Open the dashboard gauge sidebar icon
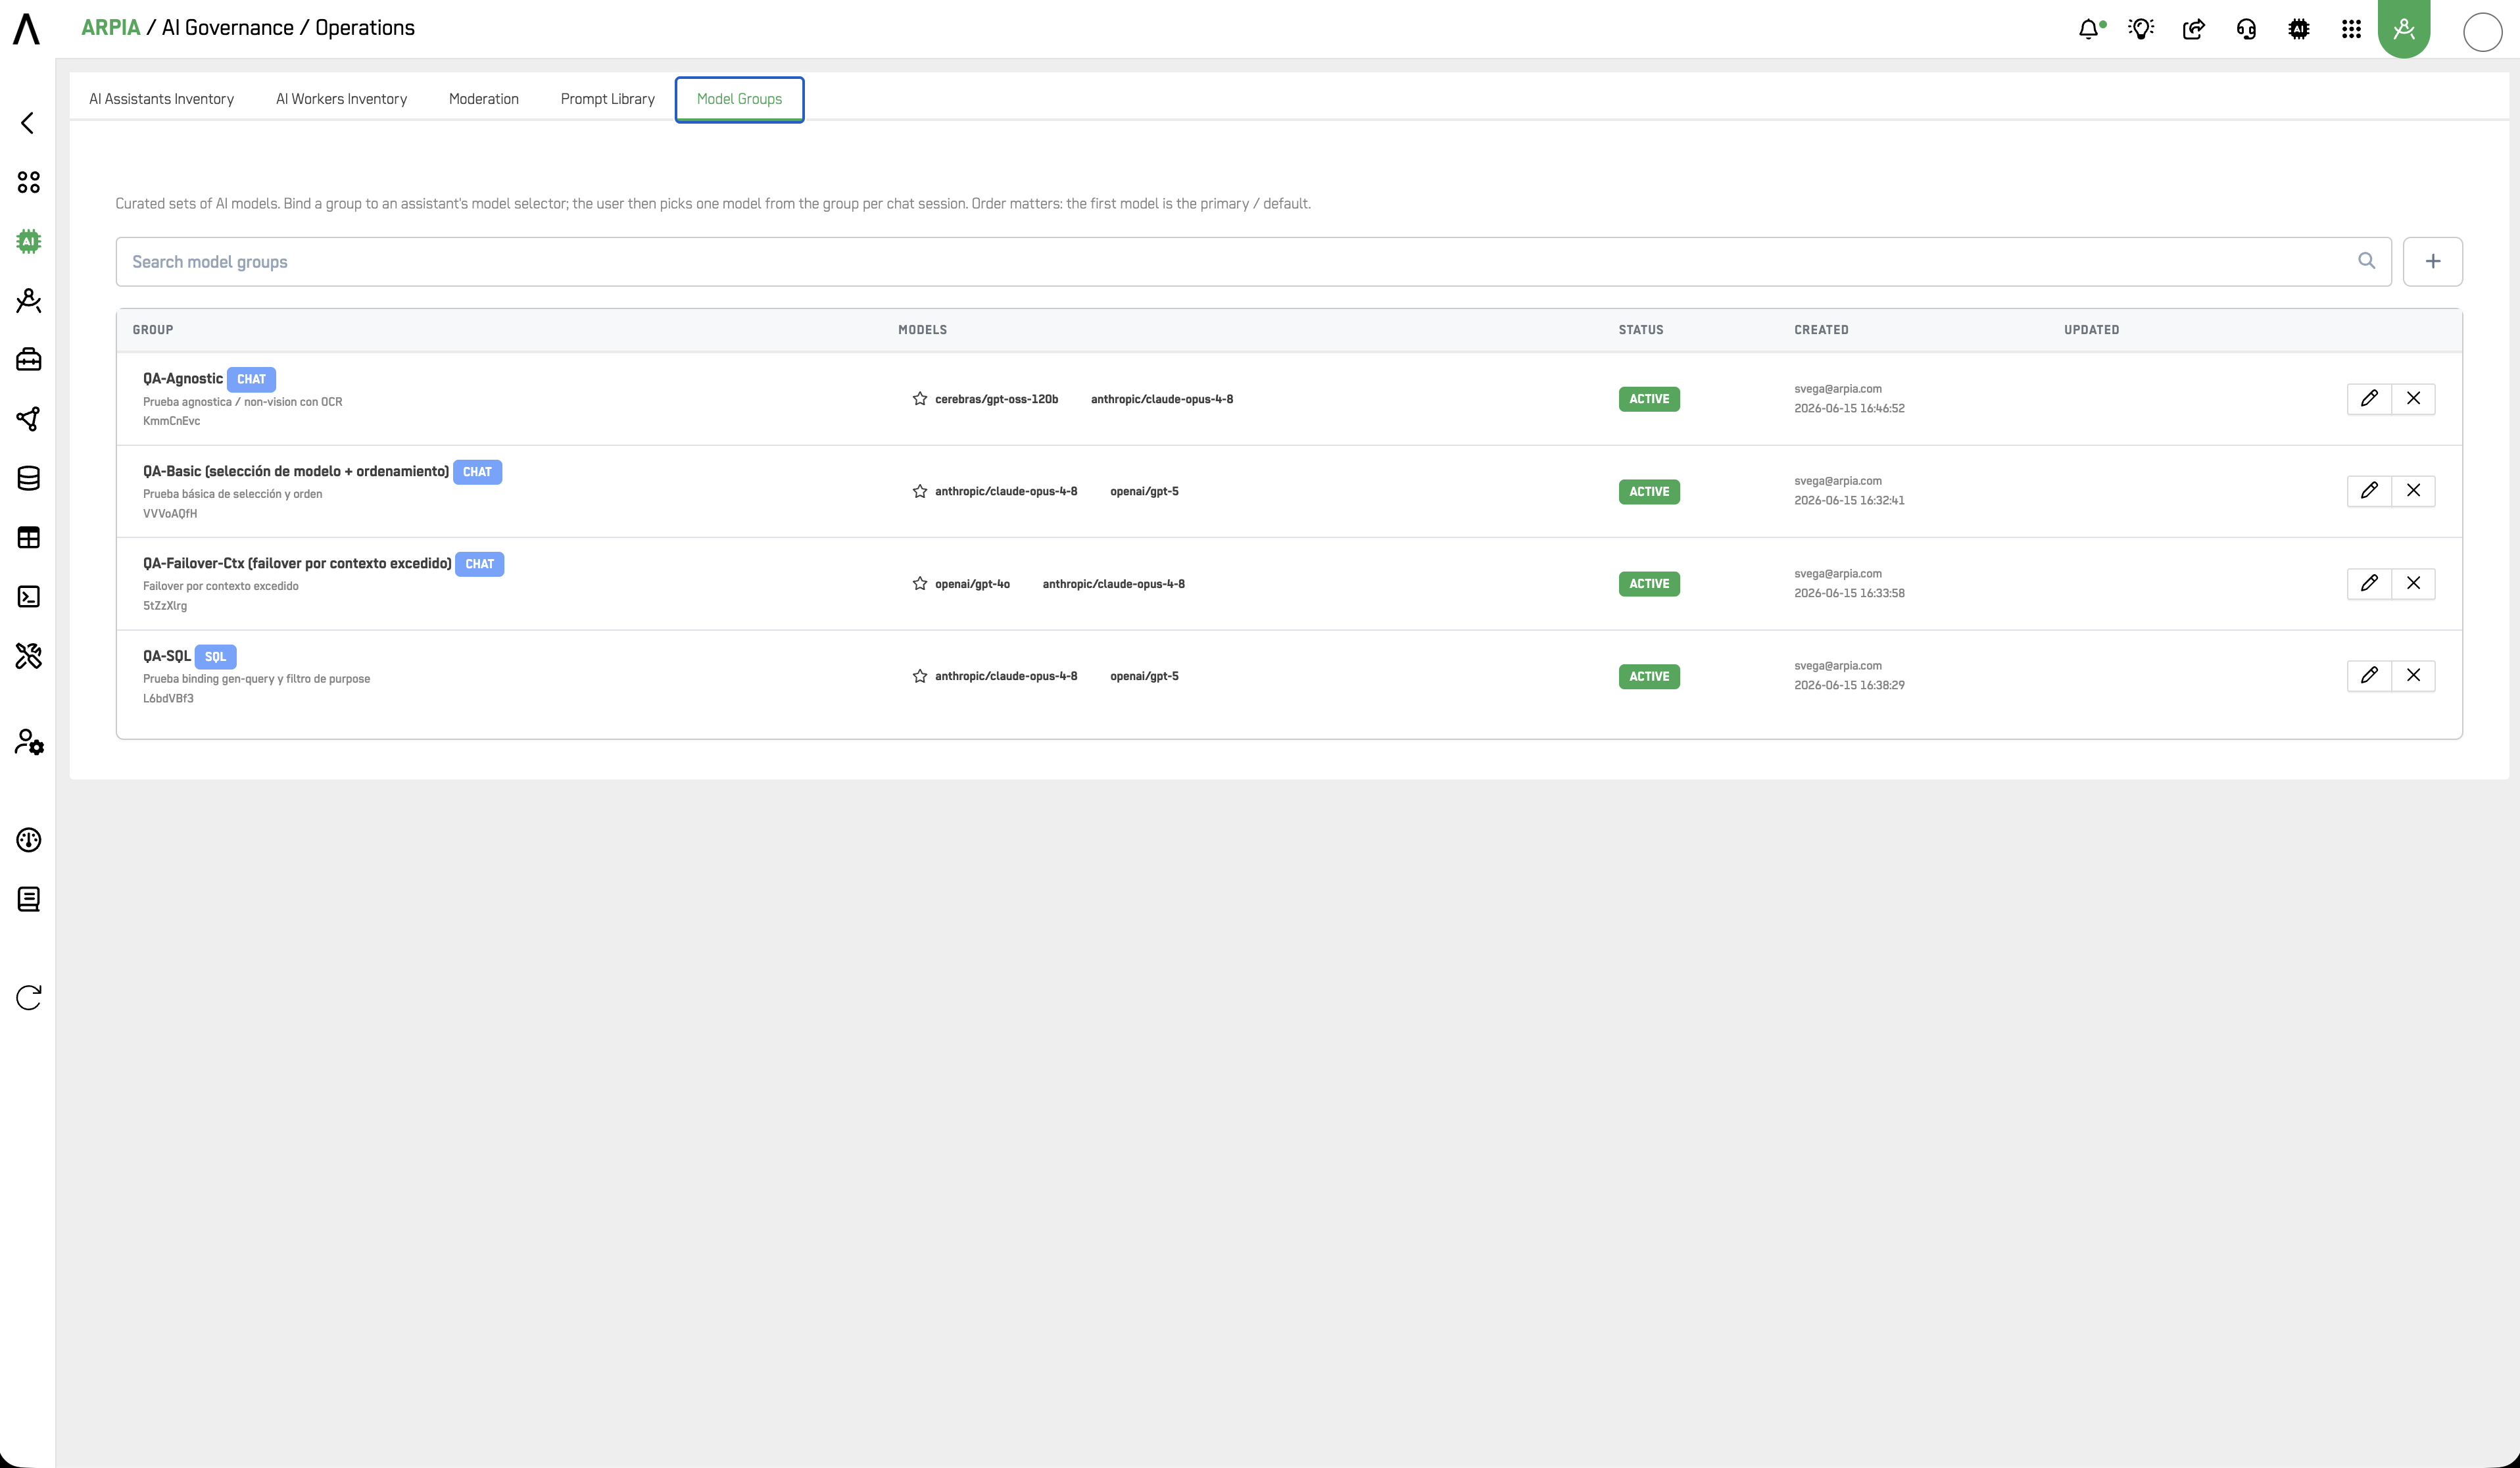 [29, 840]
